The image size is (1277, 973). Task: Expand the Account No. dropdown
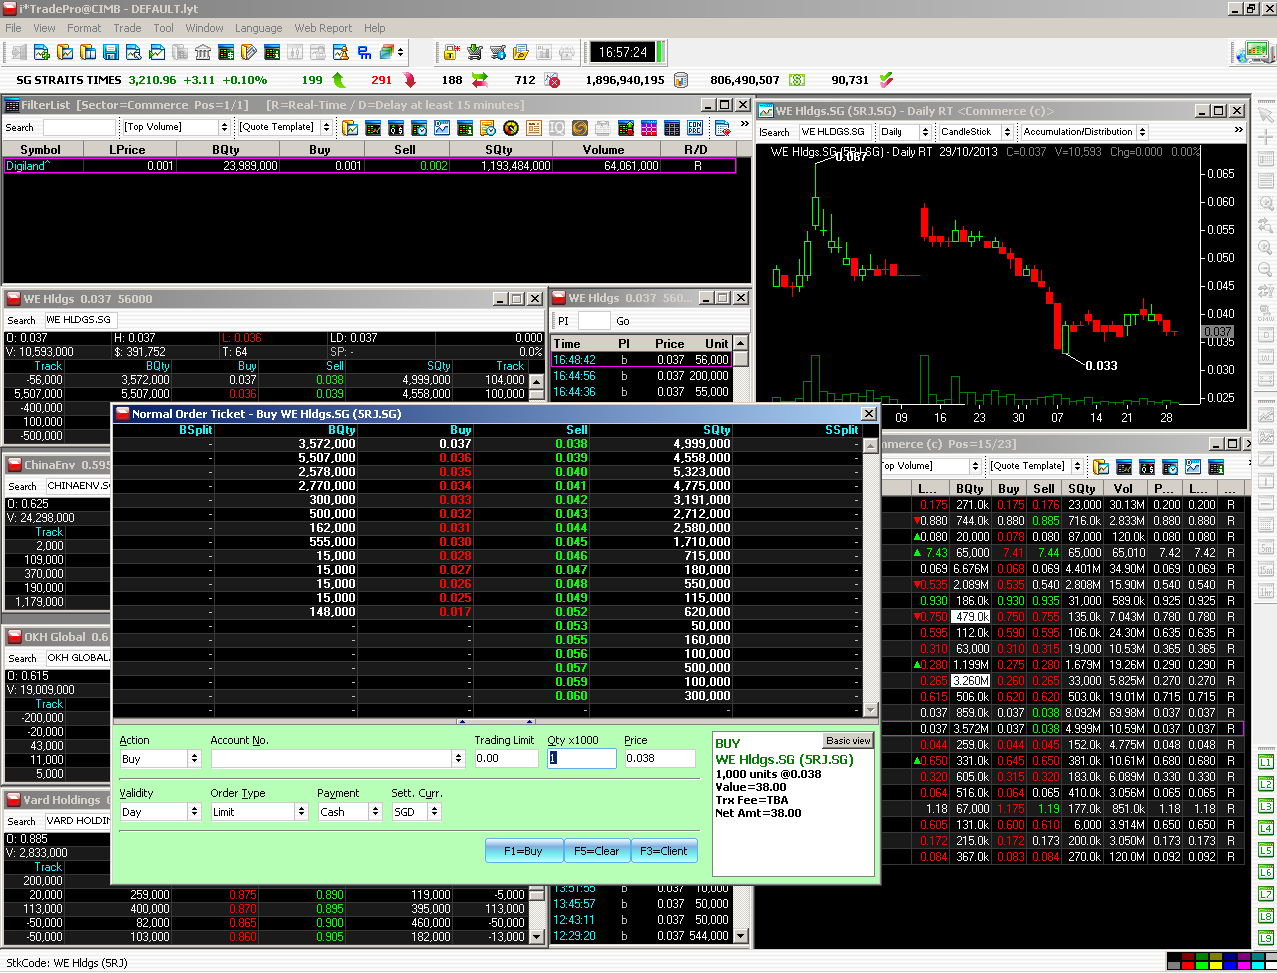pos(459,759)
